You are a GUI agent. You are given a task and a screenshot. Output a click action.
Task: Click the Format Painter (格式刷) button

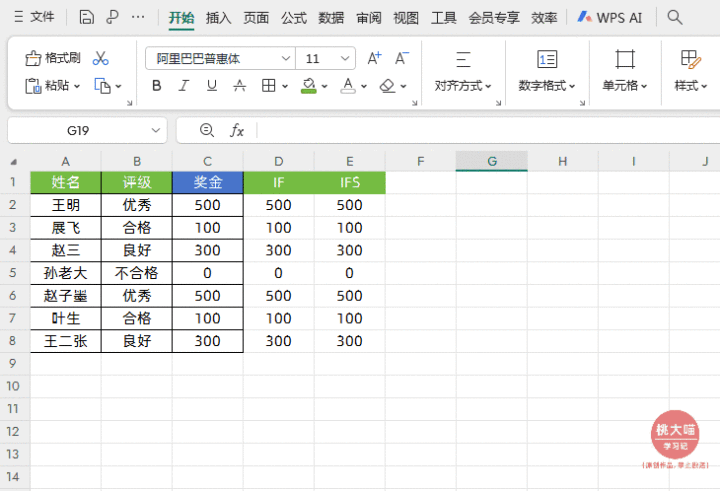[53, 58]
